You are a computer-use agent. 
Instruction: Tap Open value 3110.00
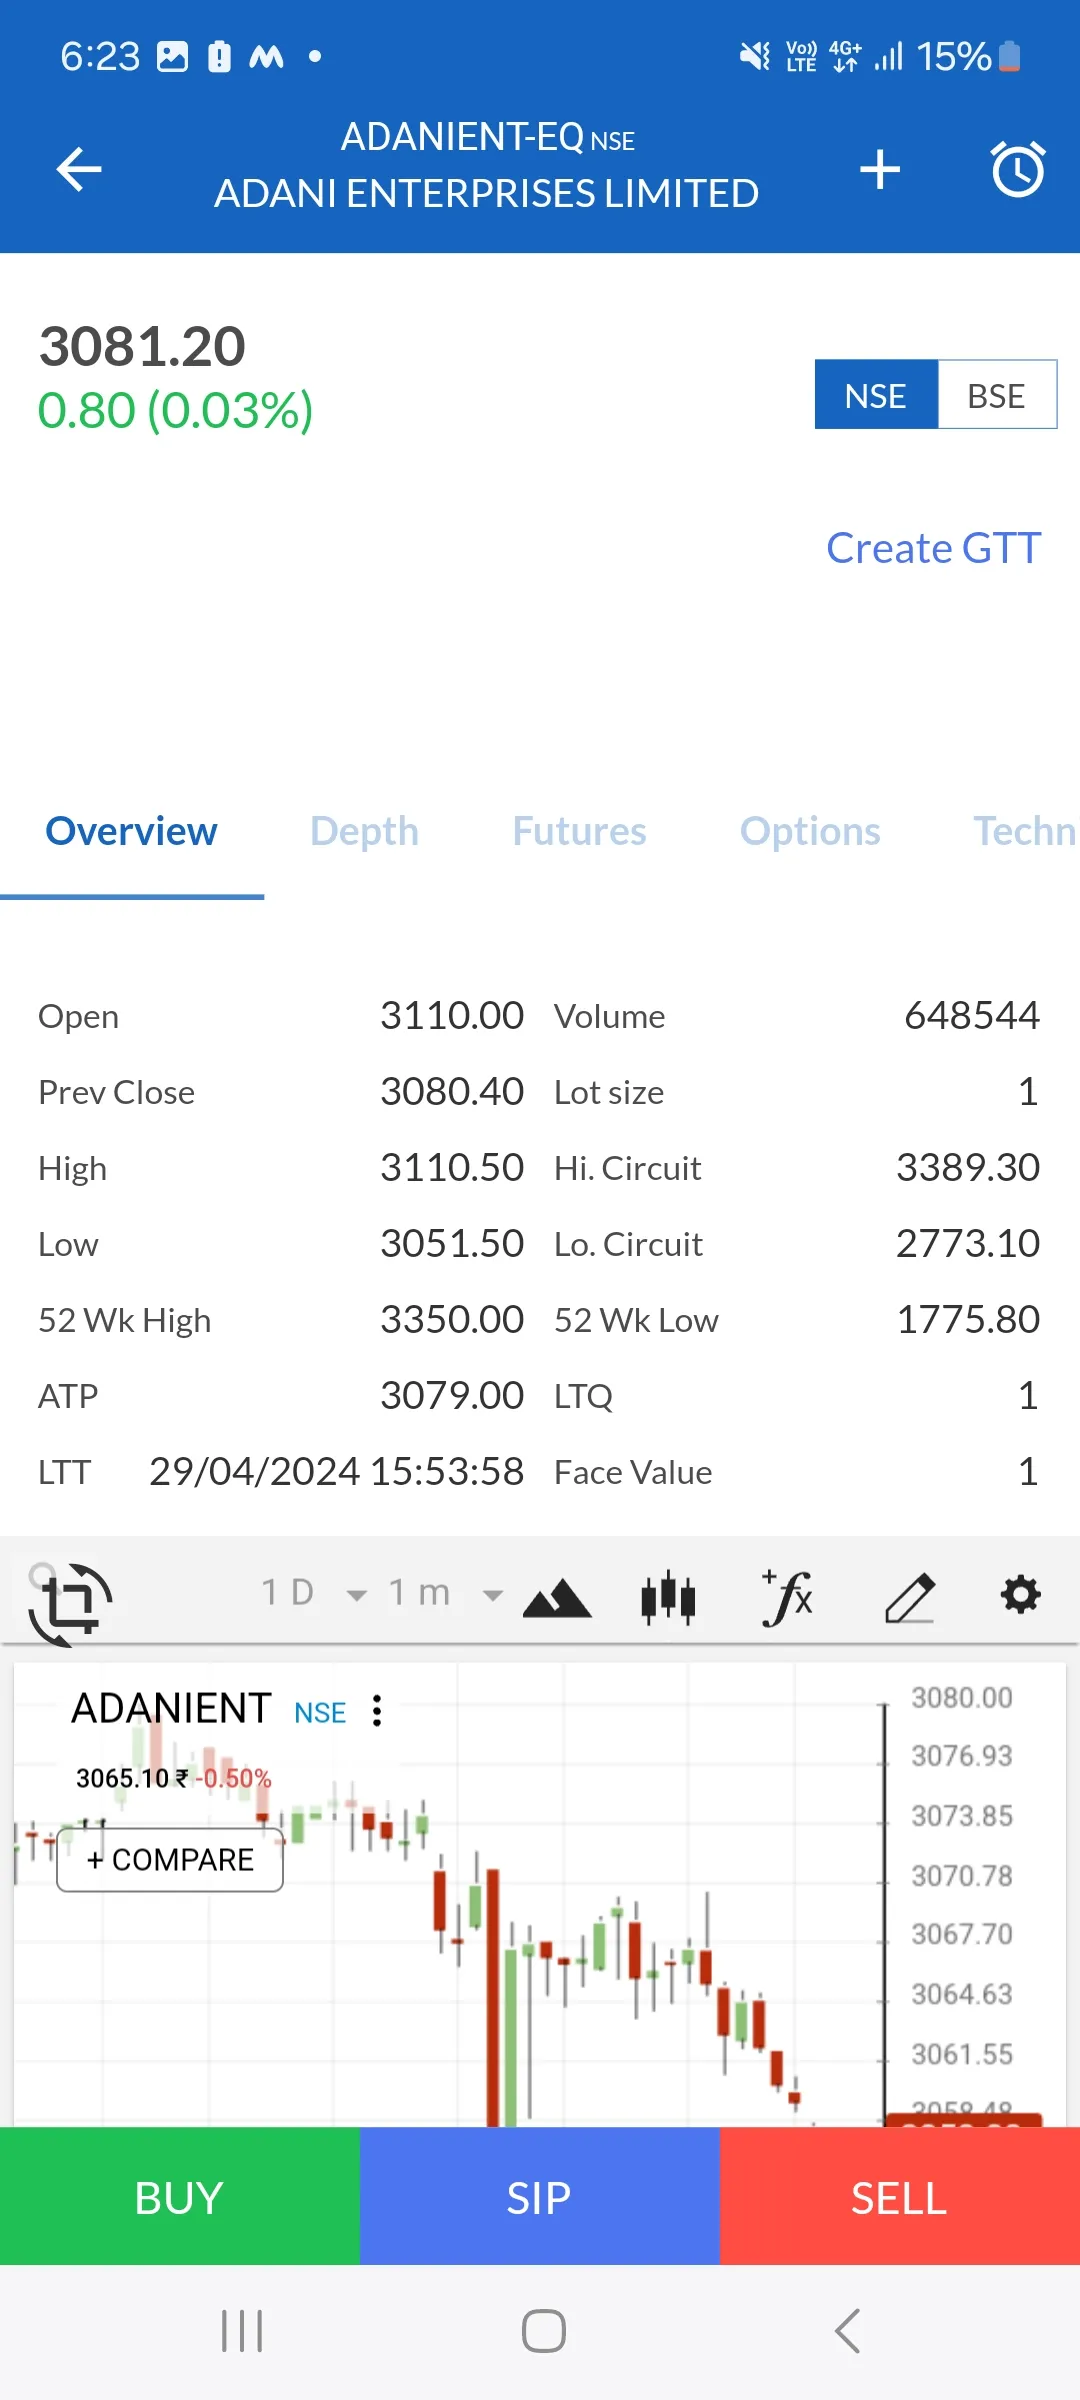(x=452, y=1016)
